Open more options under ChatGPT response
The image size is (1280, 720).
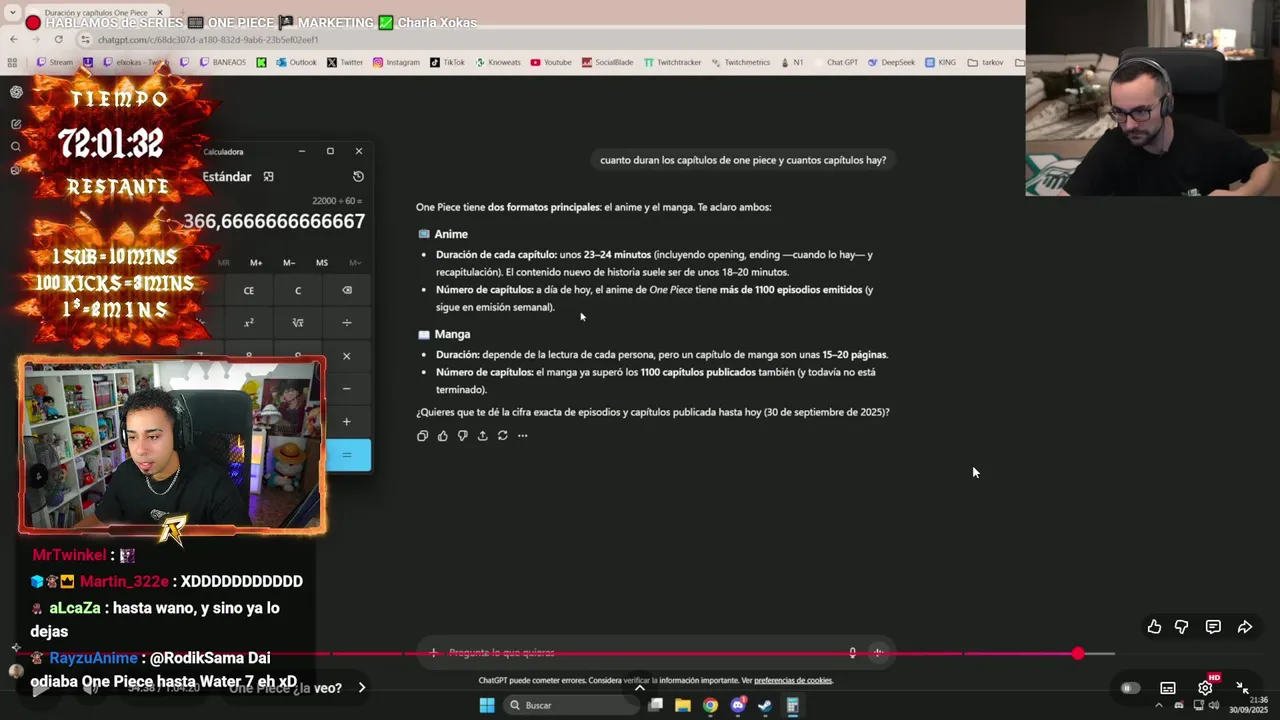pos(522,436)
